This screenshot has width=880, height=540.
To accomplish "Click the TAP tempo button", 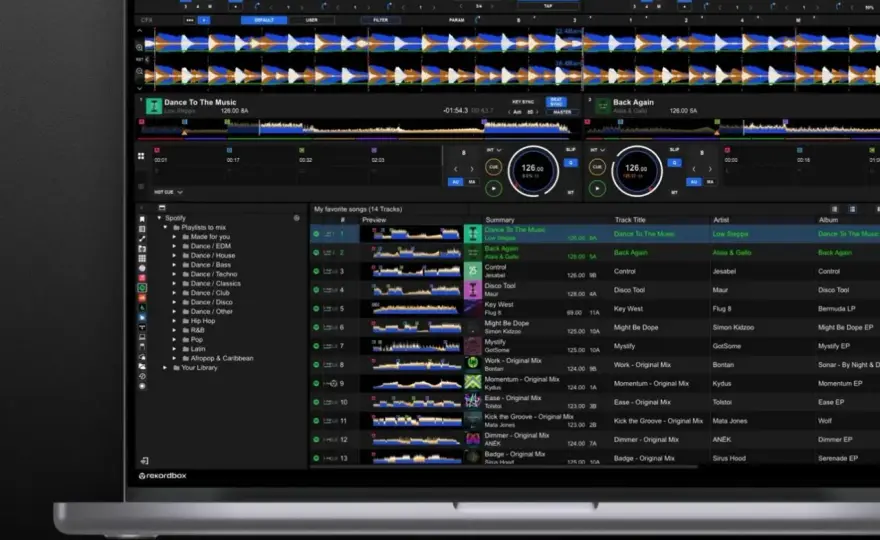I will (548, 6).
